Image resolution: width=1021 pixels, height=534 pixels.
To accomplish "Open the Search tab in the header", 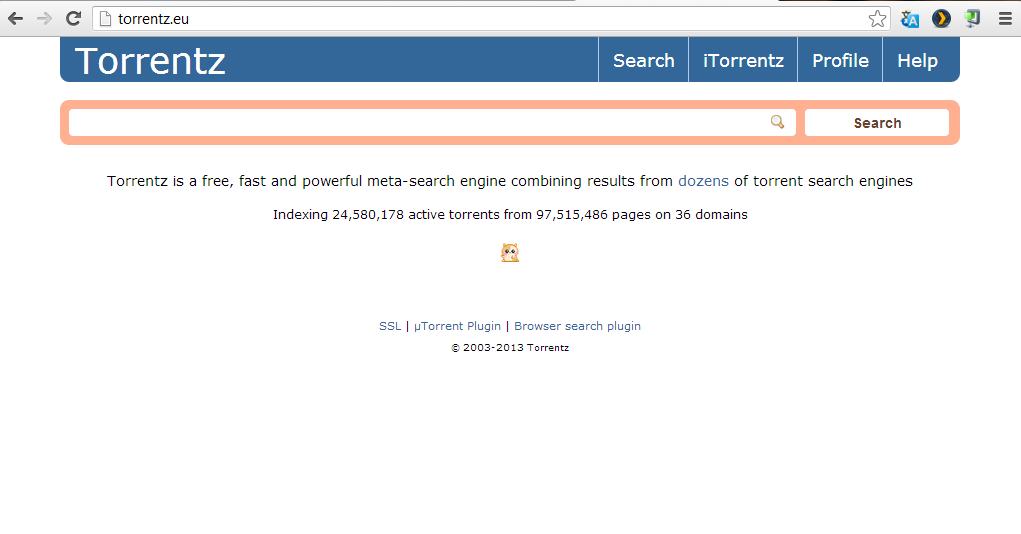I will [x=643, y=60].
